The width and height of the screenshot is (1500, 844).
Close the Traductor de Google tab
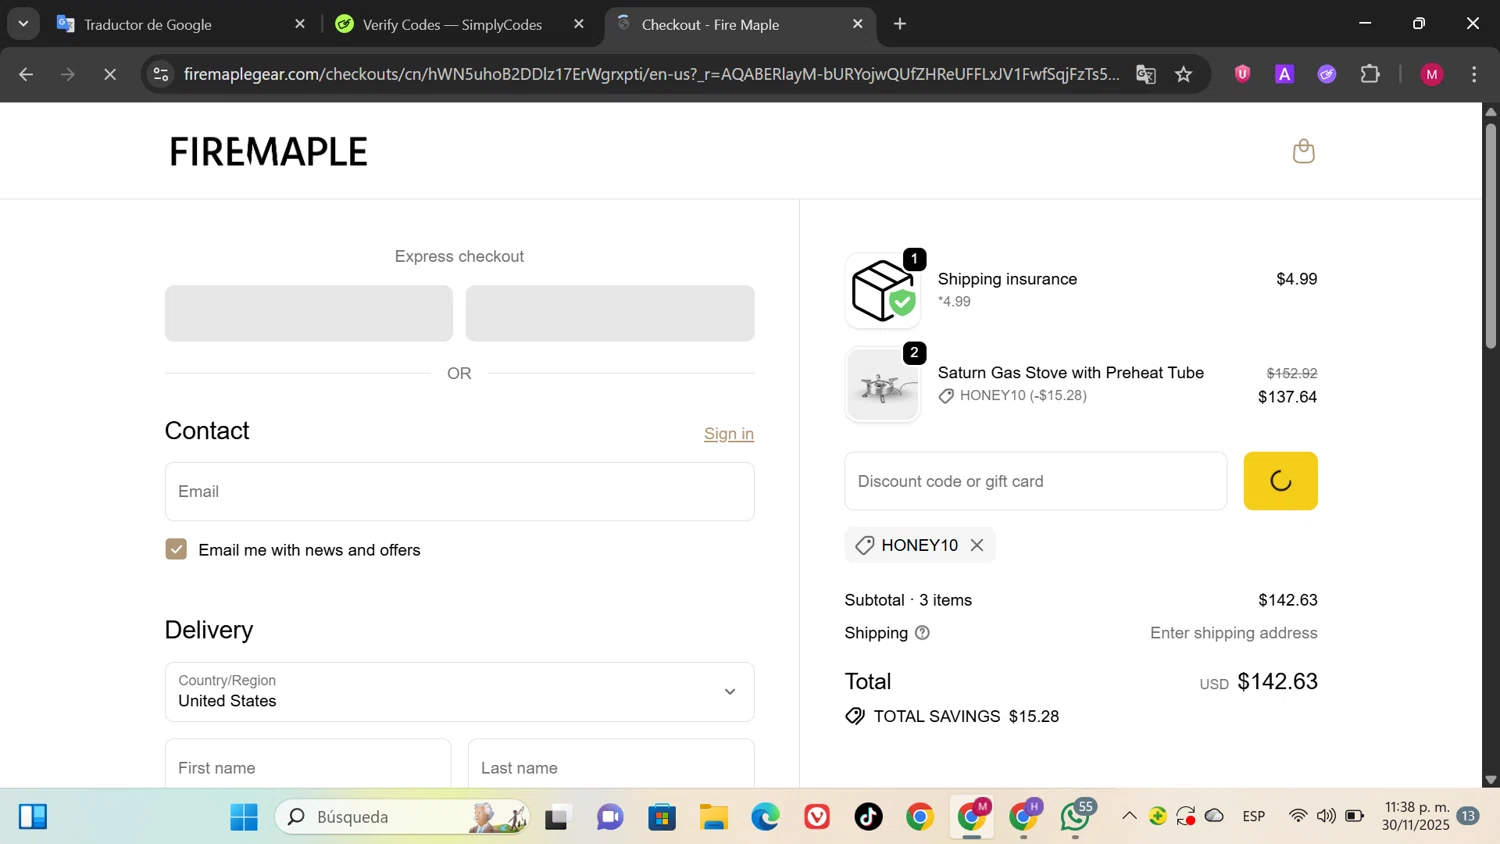(x=300, y=24)
